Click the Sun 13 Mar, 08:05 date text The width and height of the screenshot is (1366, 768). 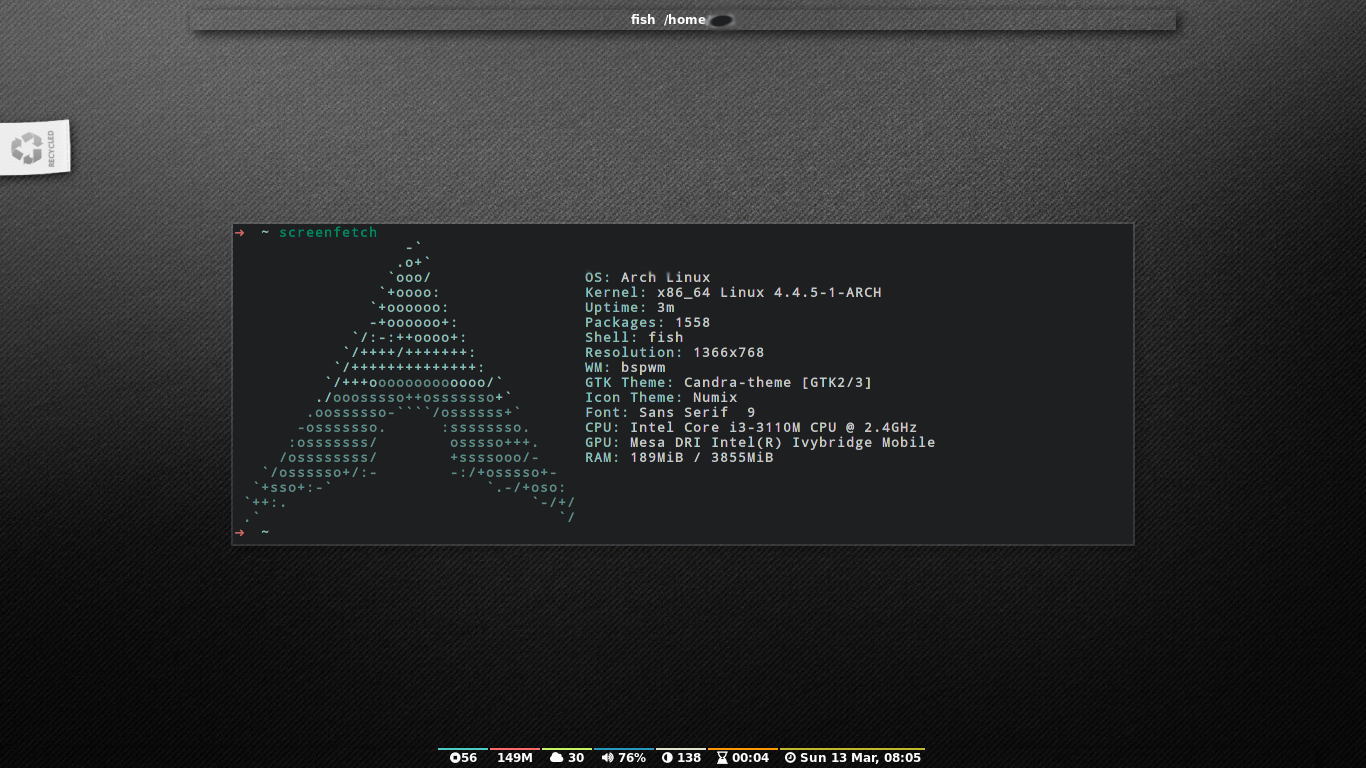[860, 758]
